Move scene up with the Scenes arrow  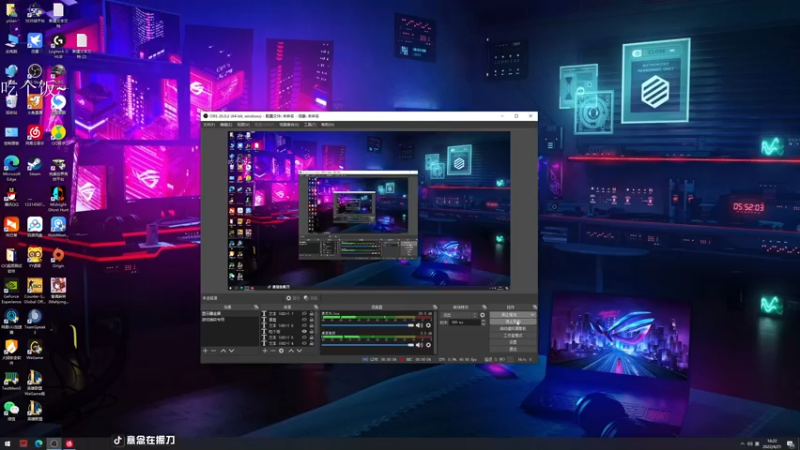tap(223, 351)
